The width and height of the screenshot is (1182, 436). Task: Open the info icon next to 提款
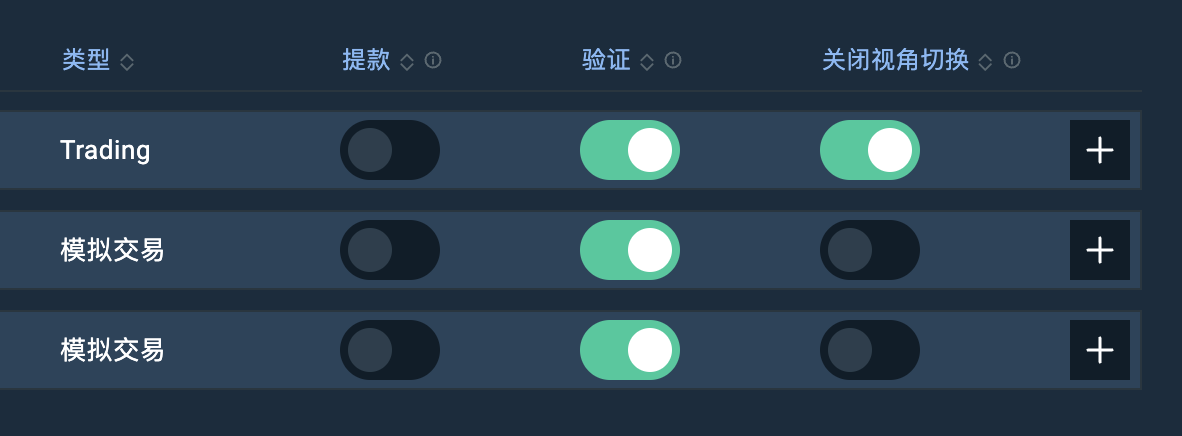click(433, 60)
